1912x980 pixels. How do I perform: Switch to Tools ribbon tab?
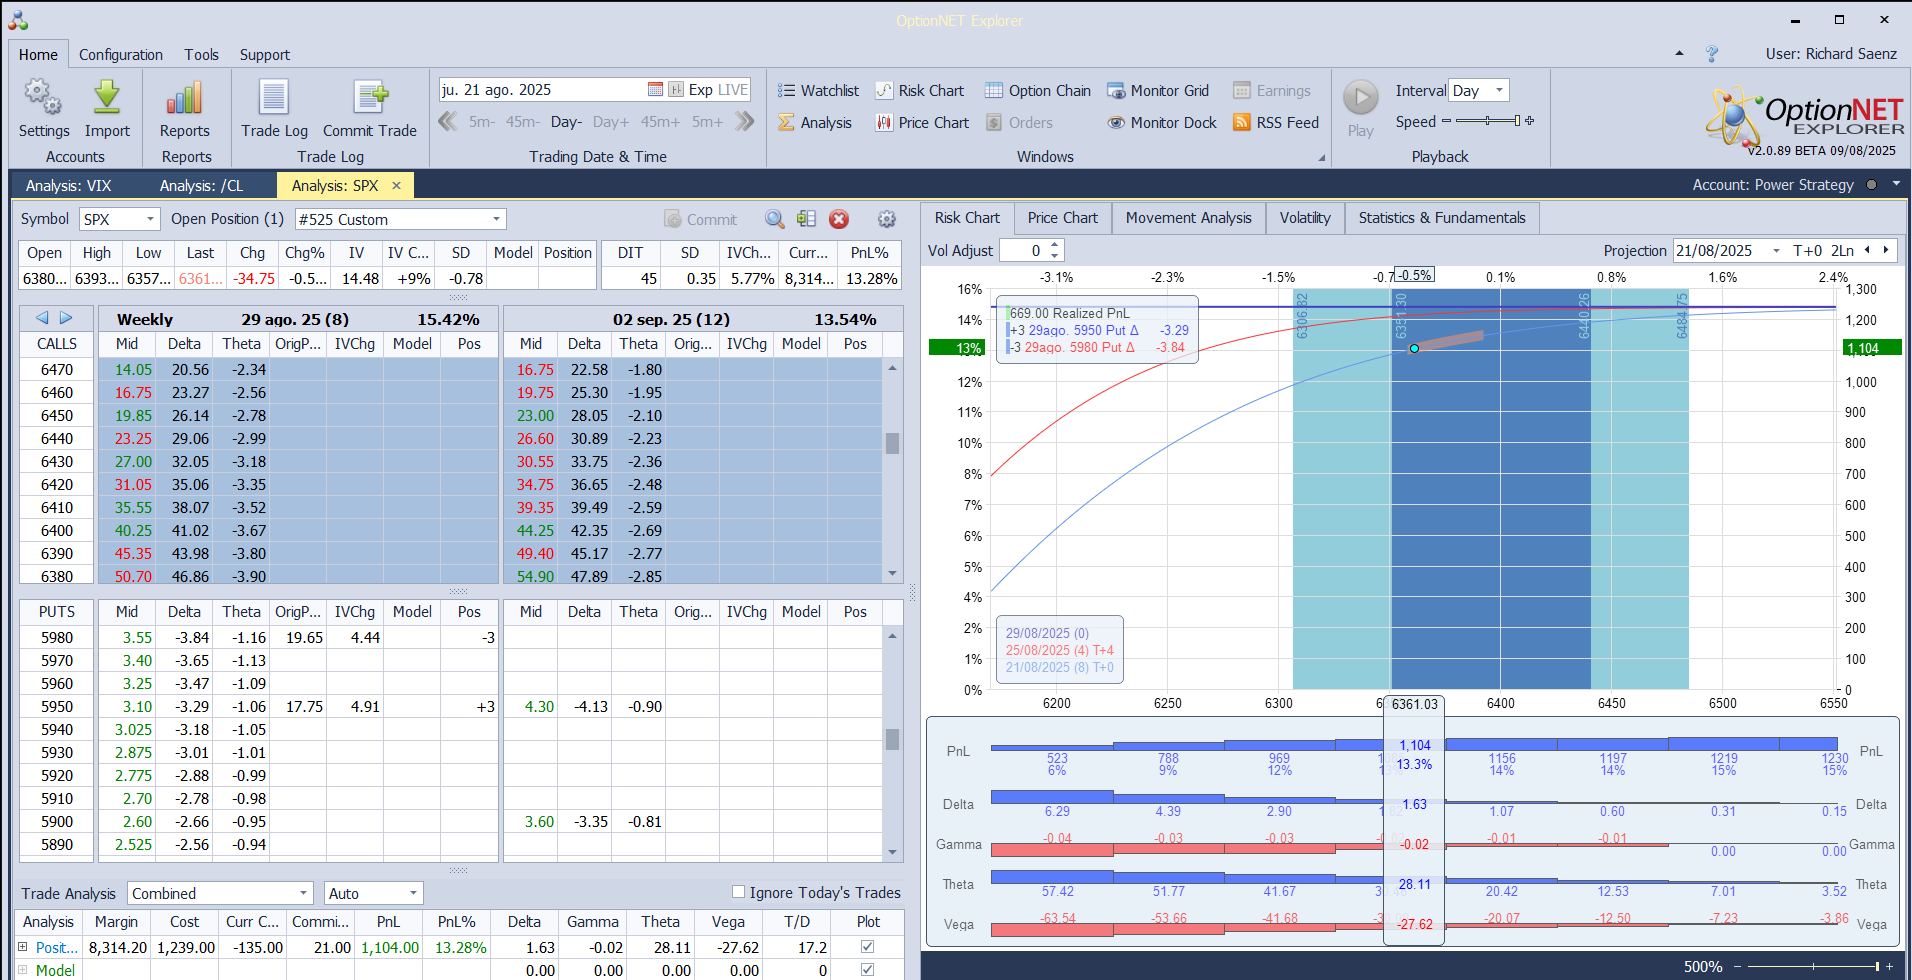pyautogui.click(x=201, y=55)
